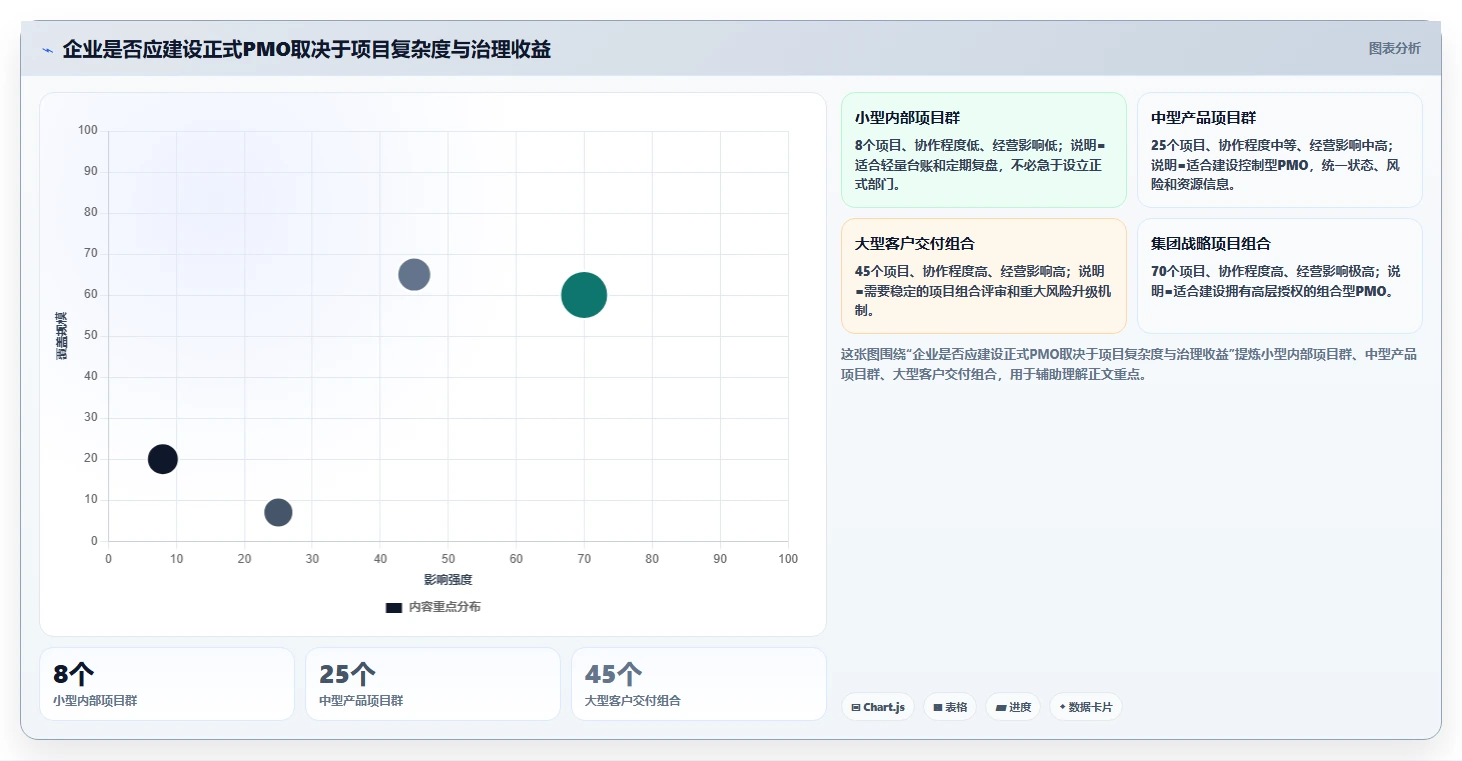Open the 集团战略项目组合 description card
The width and height of the screenshot is (1462, 761).
1280,276
